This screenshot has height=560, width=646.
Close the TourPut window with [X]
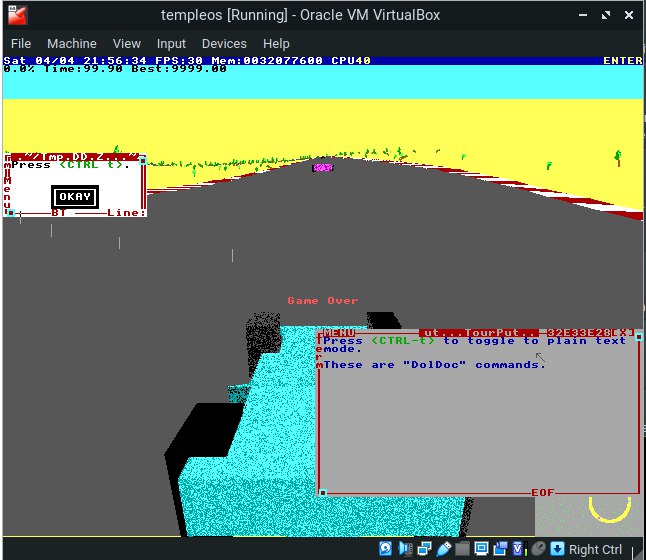tap(623, 332)
